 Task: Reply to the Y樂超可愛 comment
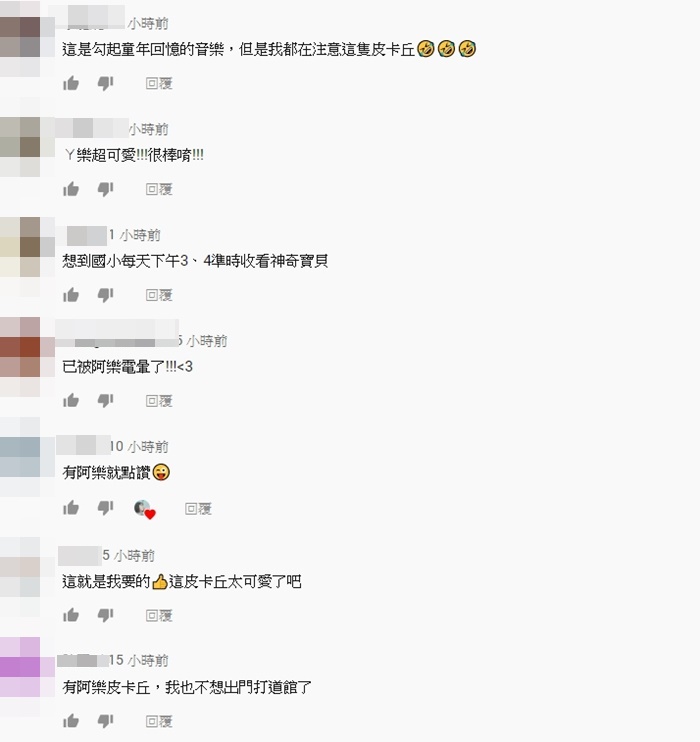point(159,189)
